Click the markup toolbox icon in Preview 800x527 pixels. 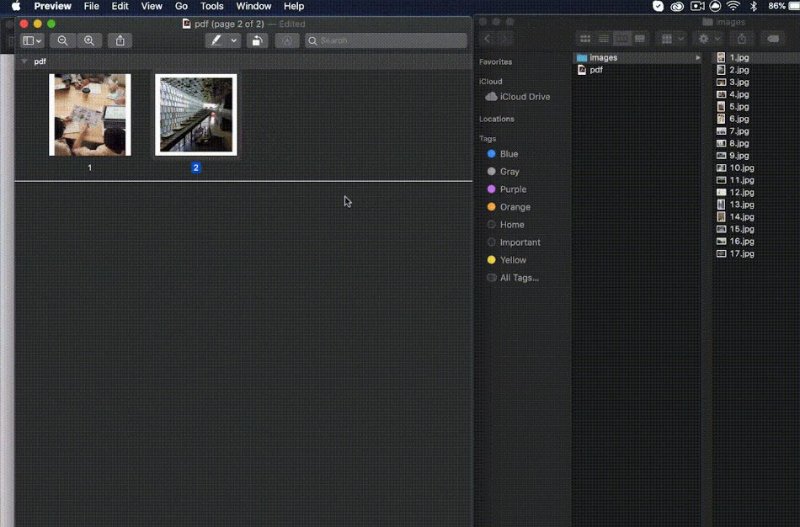pyautogui.click(x=287, y=41)
